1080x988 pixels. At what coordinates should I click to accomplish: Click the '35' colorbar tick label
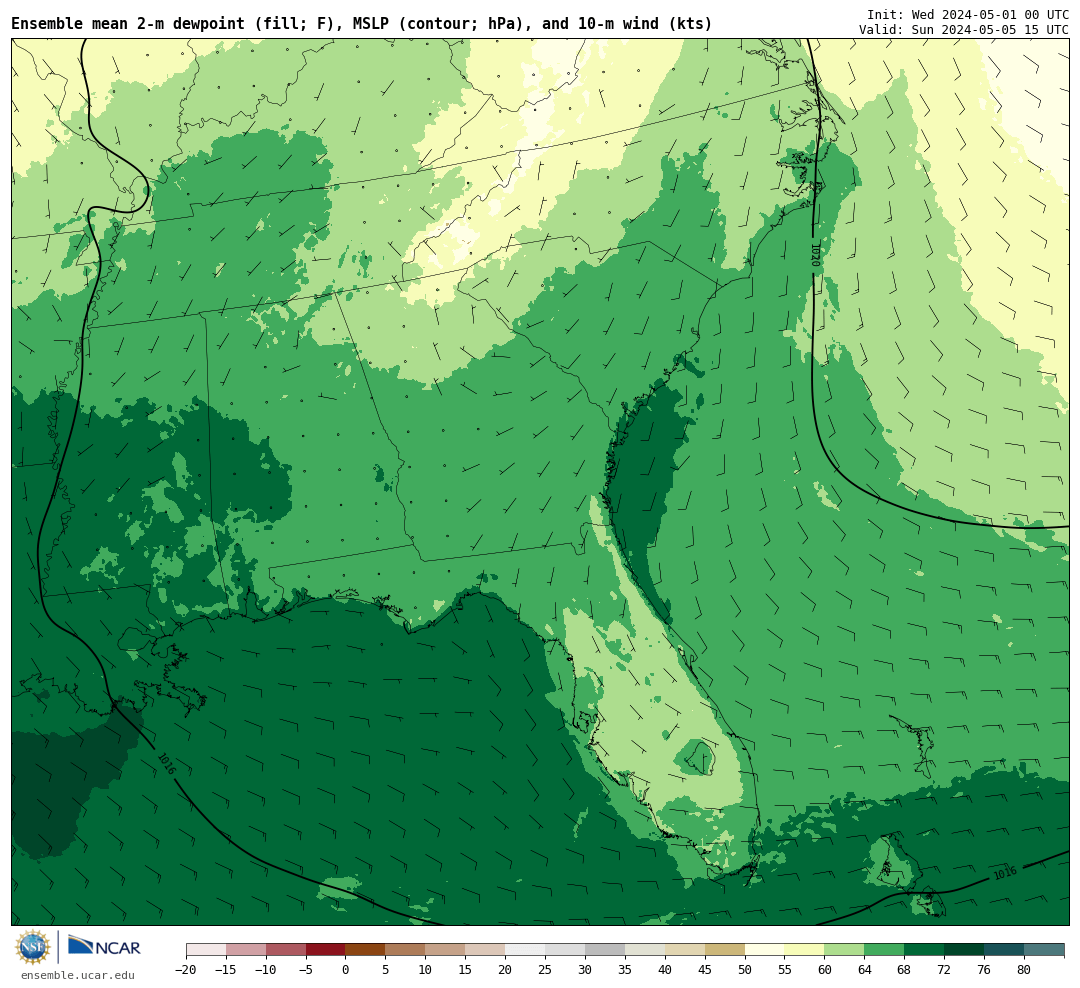[x=625, y=969]
